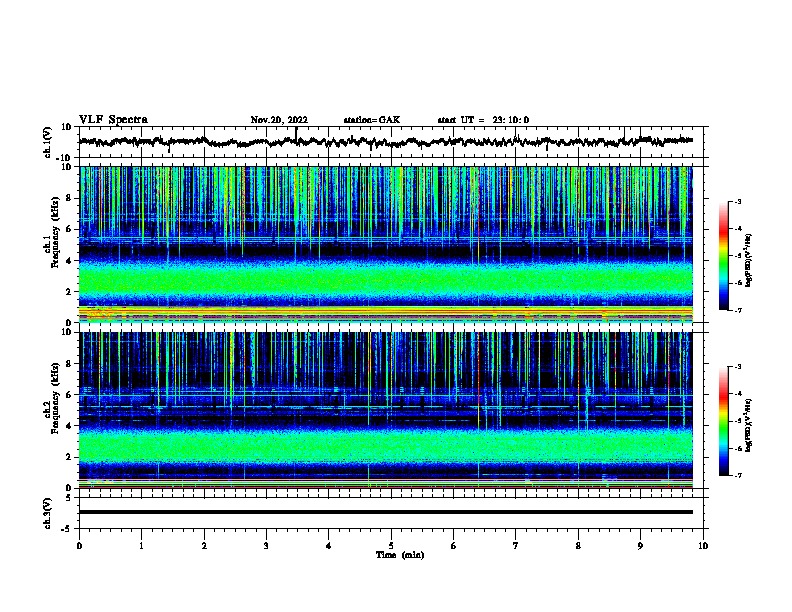
Task: Click the "0" tick on the time axis
Action: (x=79, y=545)
